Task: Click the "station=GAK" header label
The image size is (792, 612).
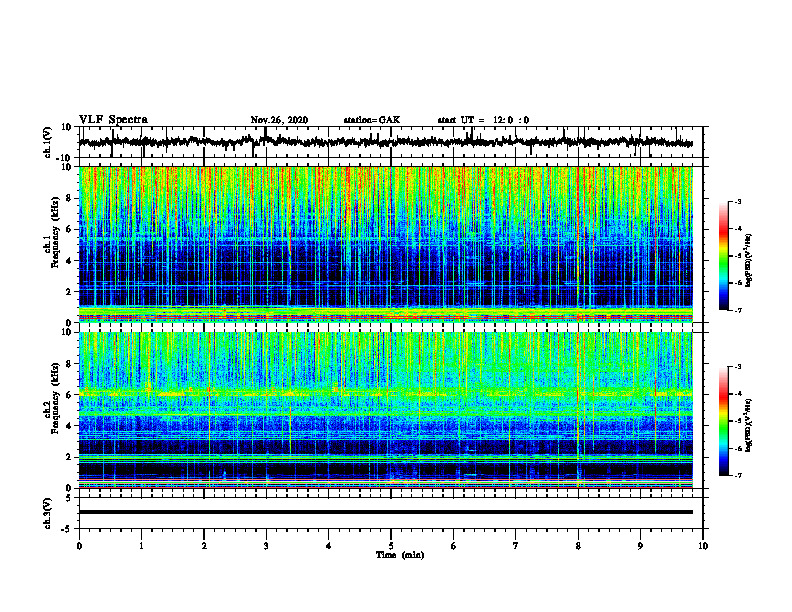Action: (372, 120)
